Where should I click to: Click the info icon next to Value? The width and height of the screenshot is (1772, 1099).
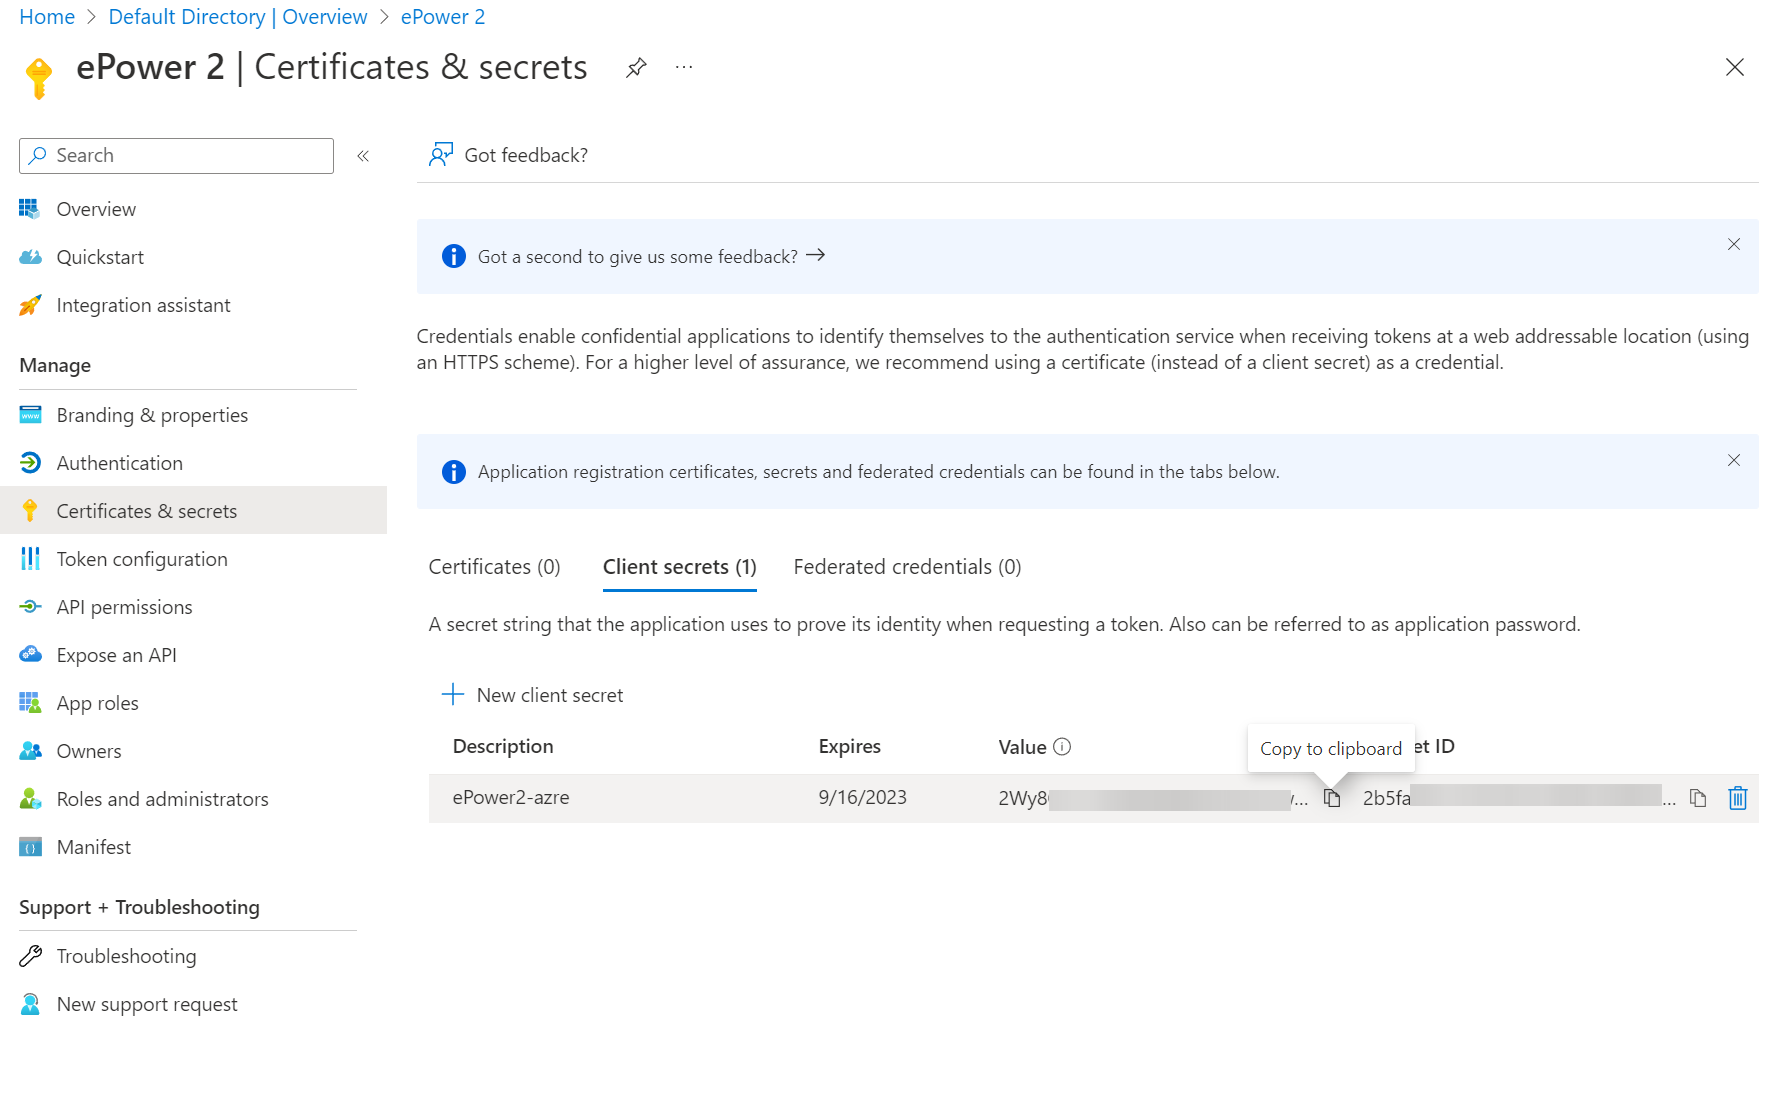[x=1062, y=746]
